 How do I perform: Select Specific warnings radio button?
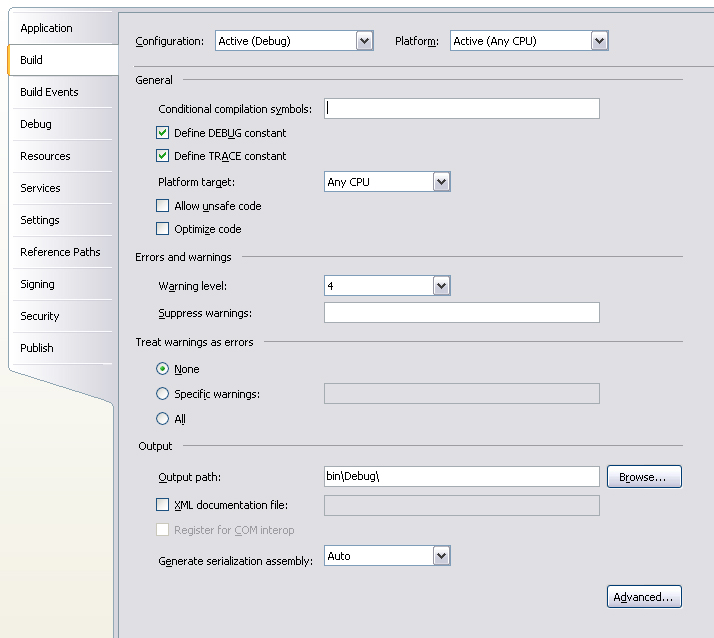[163, 394]
